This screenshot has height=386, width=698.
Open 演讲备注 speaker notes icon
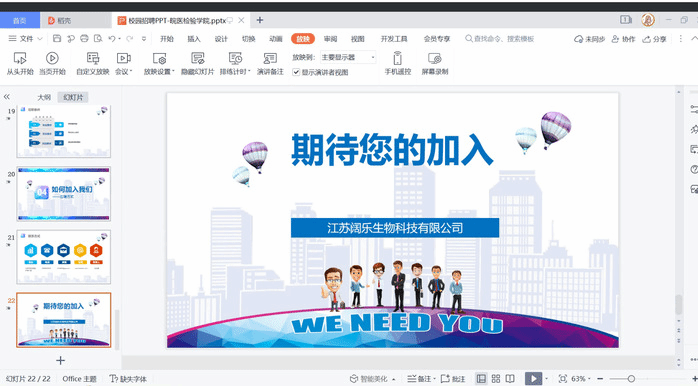coord(270,58)
